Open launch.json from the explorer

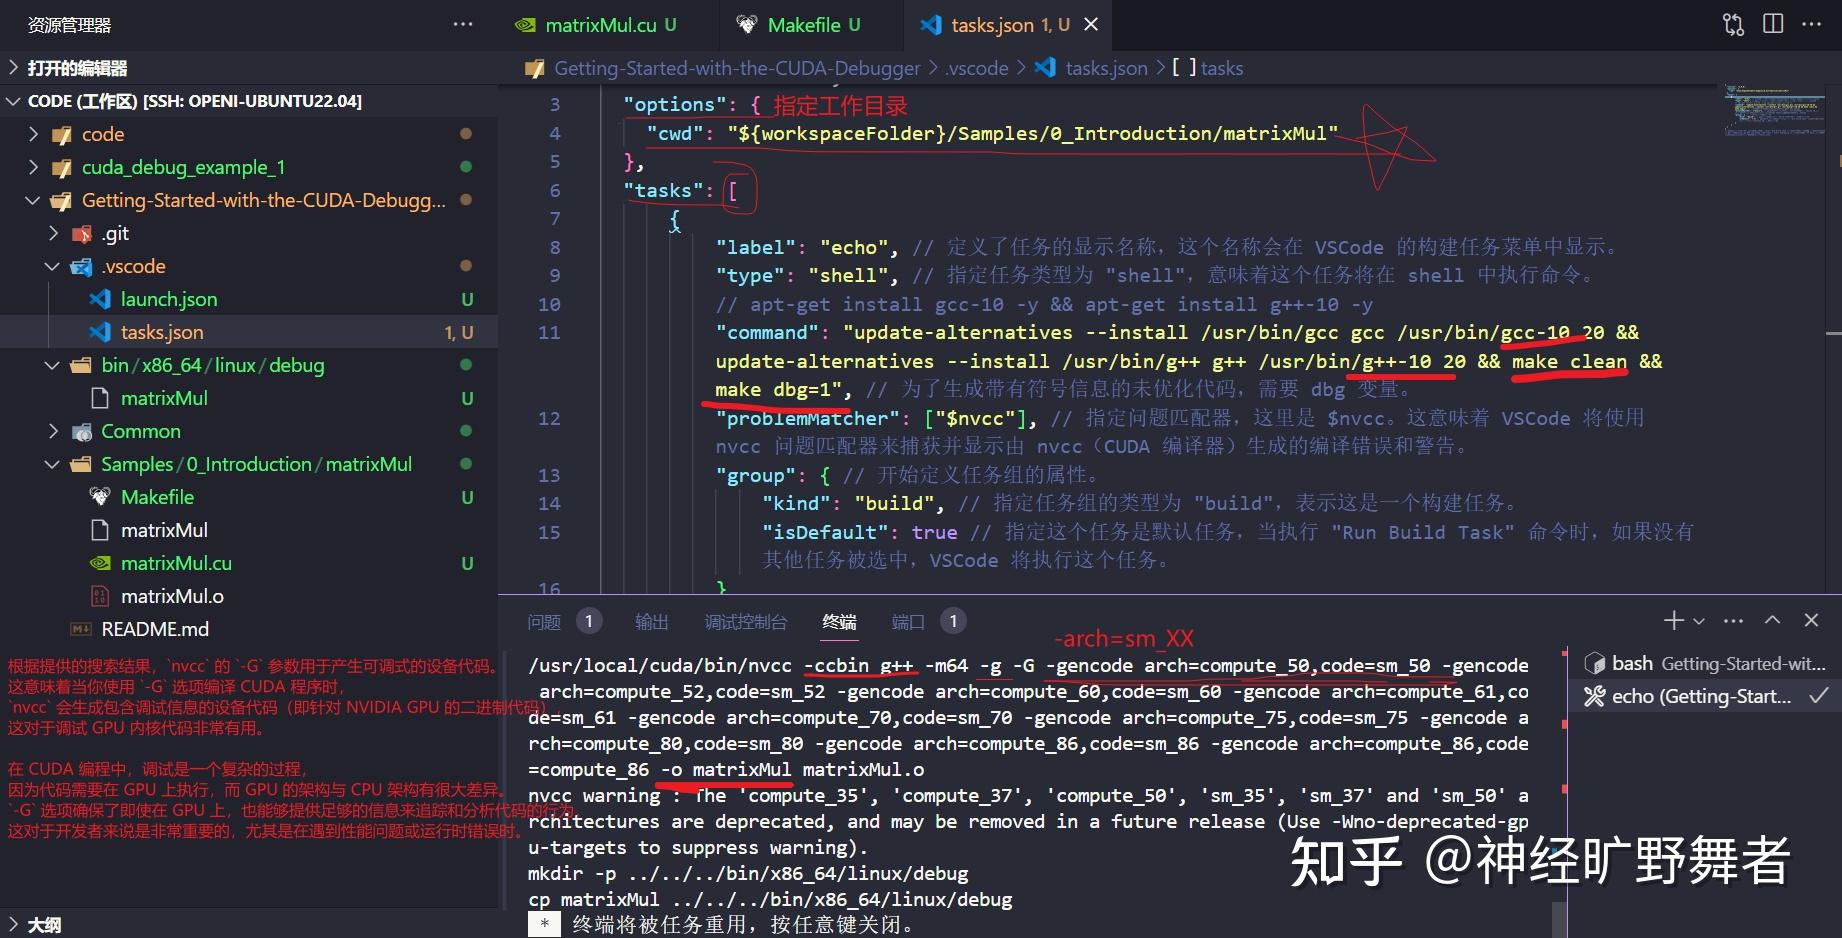click(169, 298)
